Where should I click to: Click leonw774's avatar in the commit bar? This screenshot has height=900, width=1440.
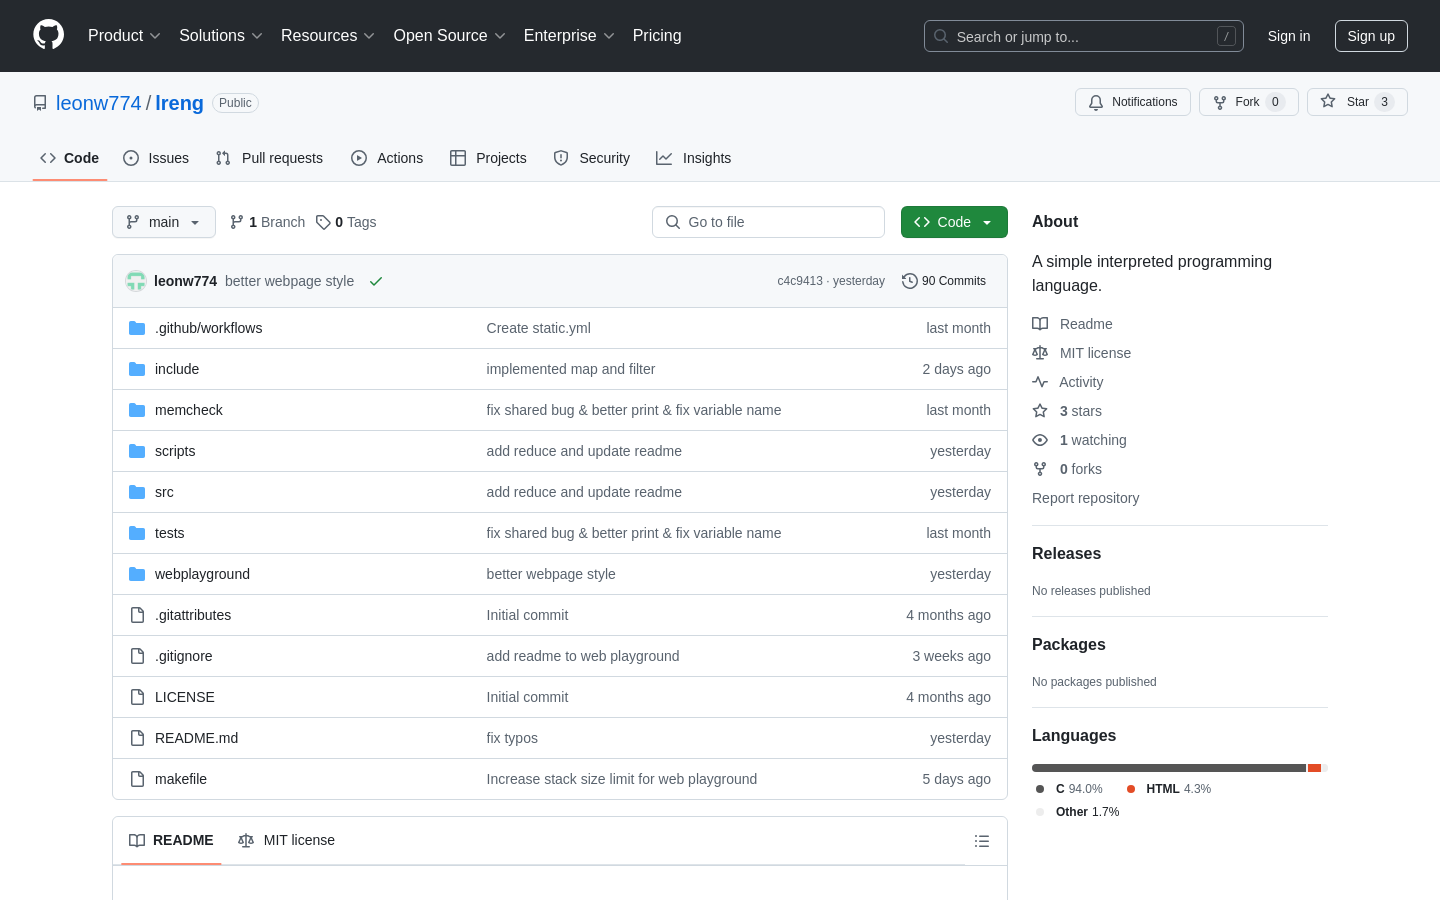(136, 281)
